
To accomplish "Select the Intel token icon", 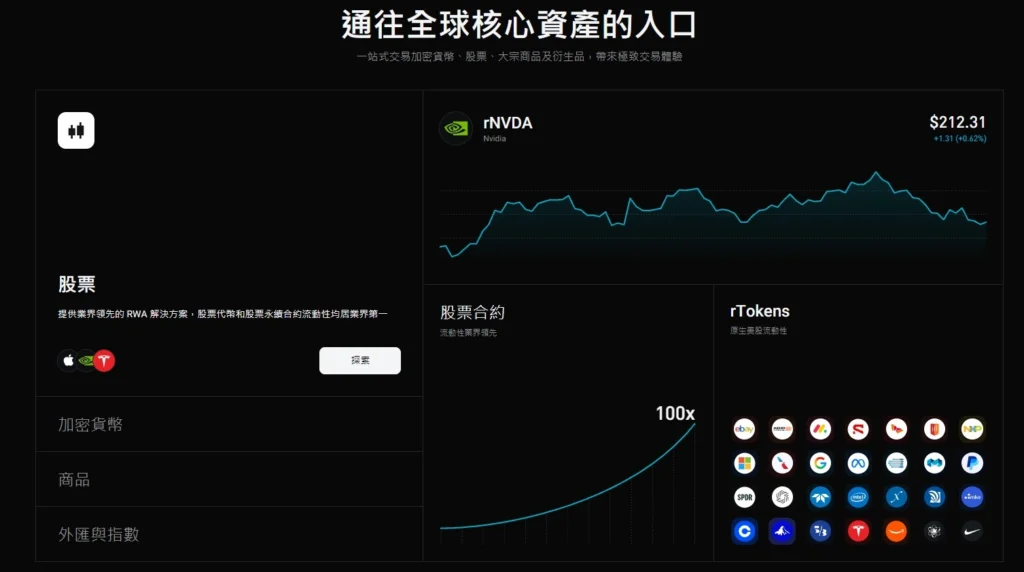I will click(x=858, y=497).
